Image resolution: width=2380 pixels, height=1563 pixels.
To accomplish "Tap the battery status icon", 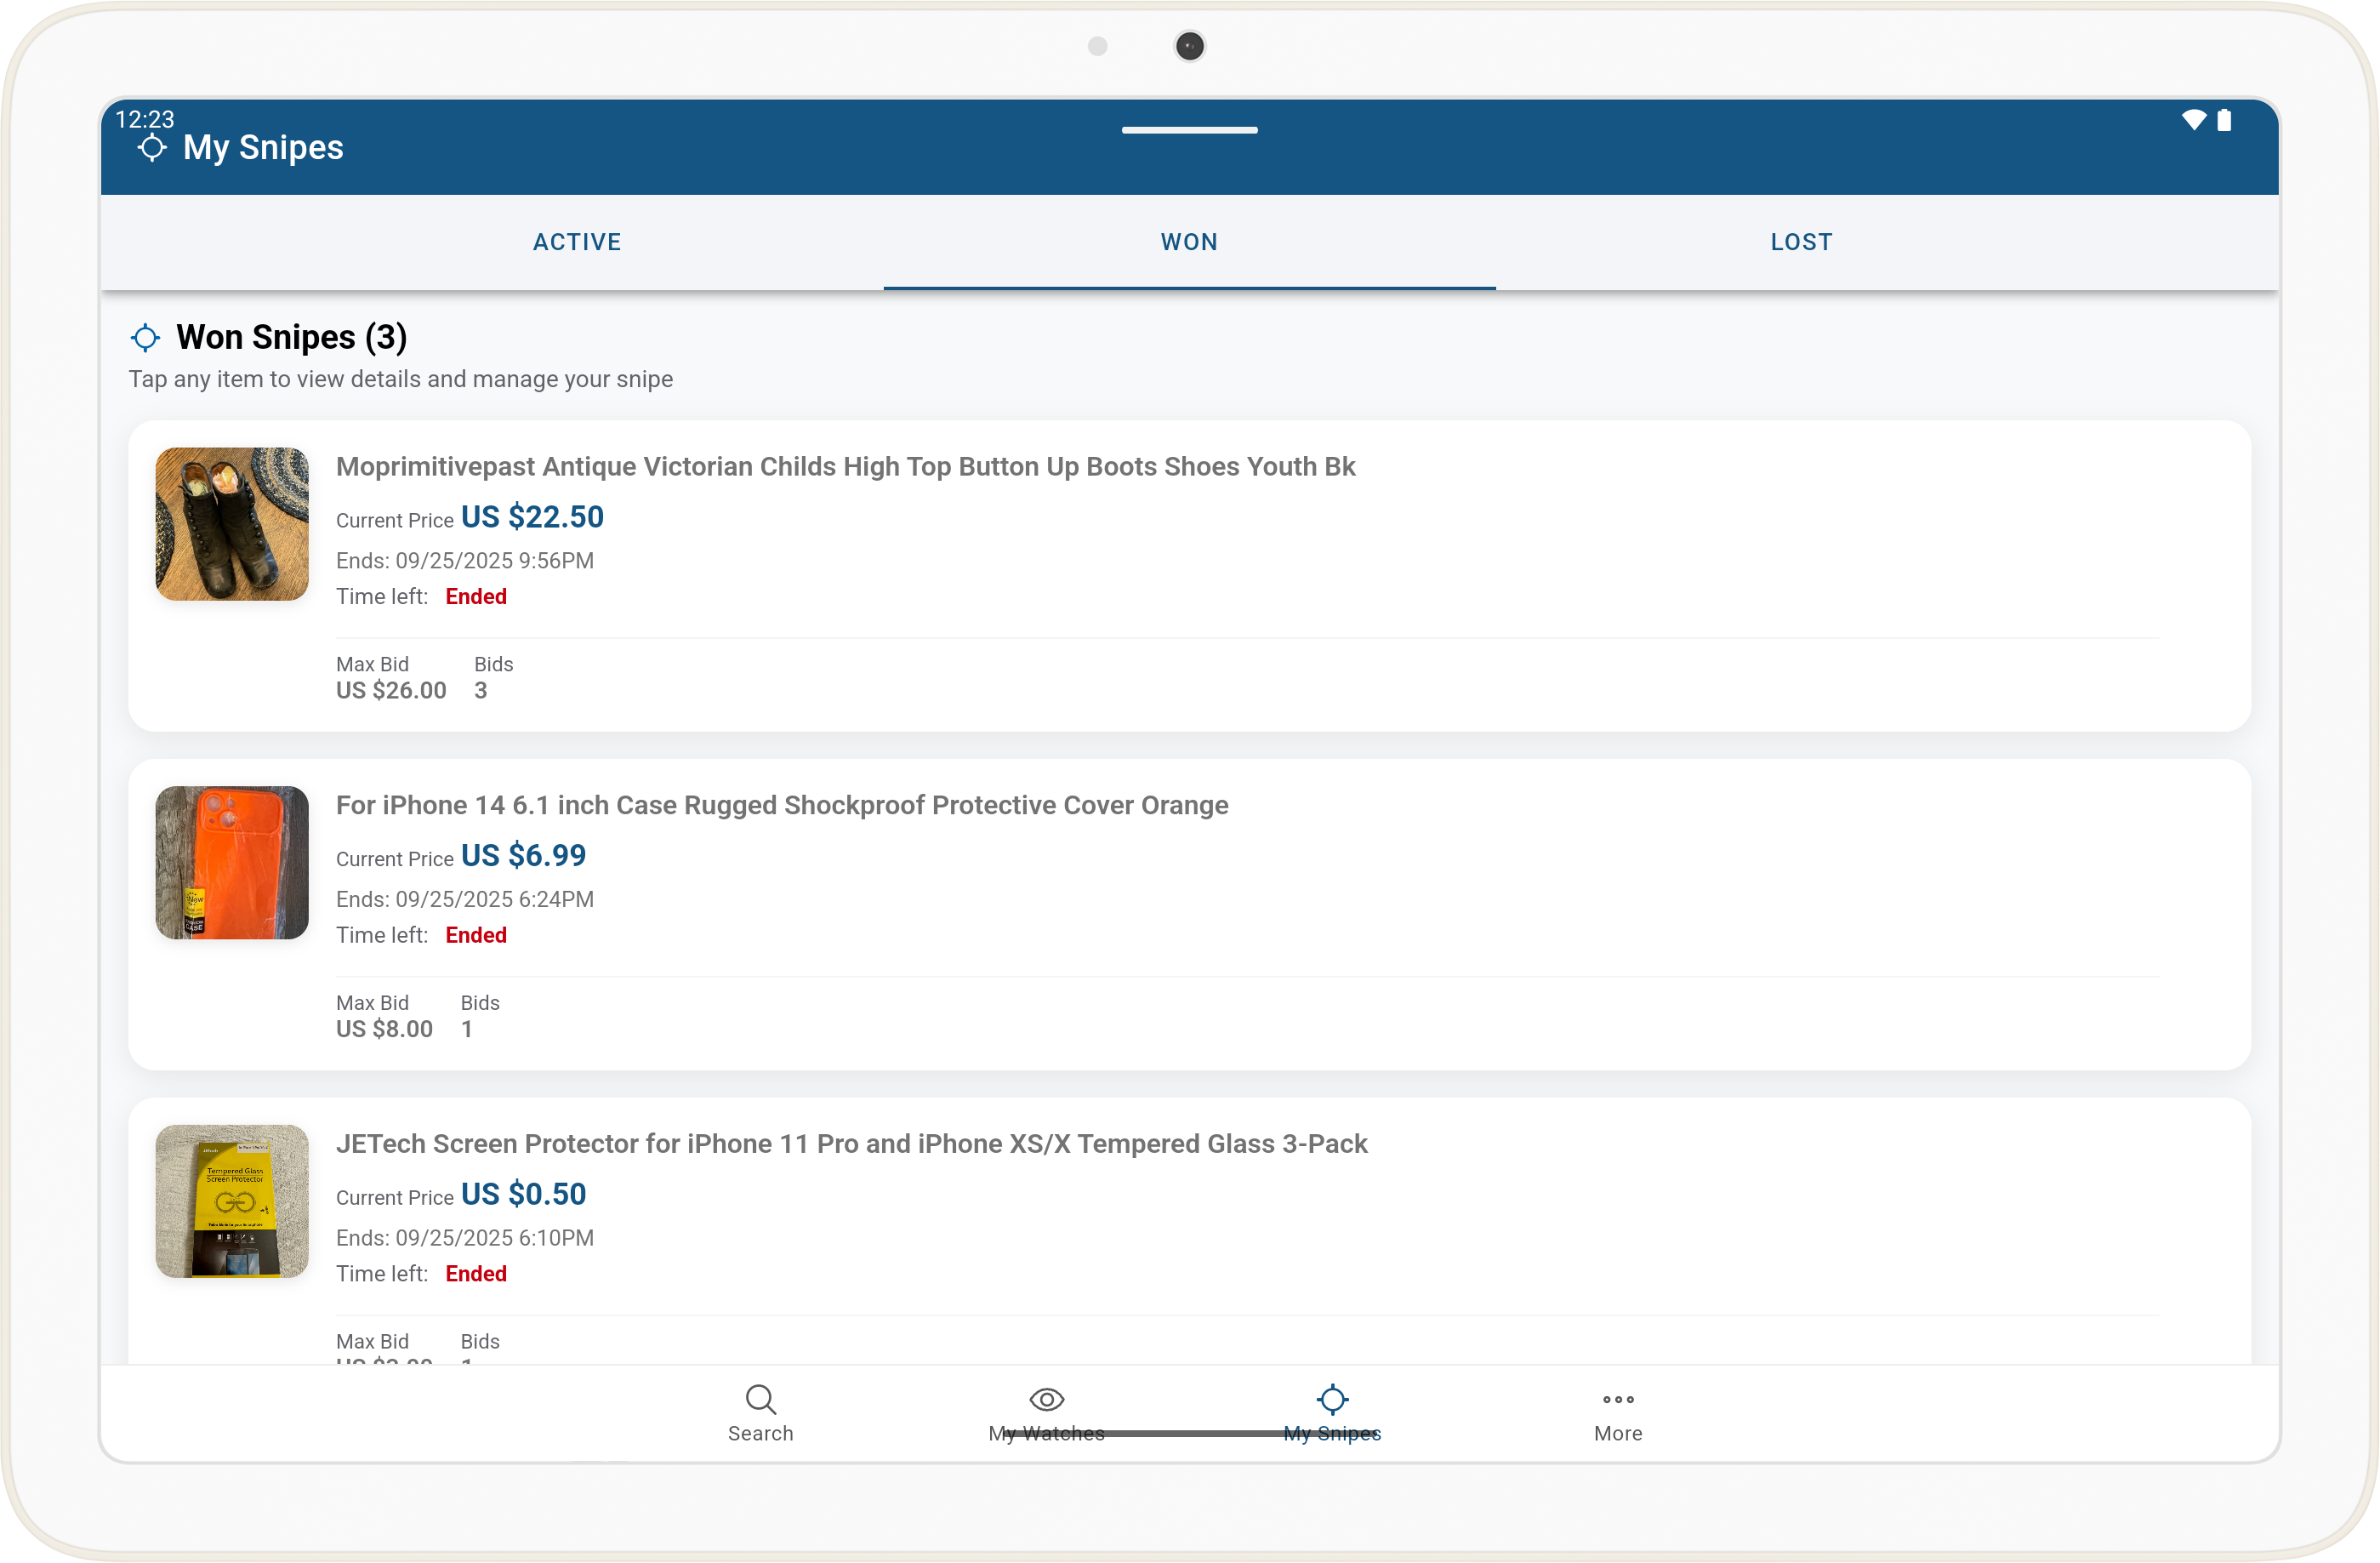I will point(2224,120).
